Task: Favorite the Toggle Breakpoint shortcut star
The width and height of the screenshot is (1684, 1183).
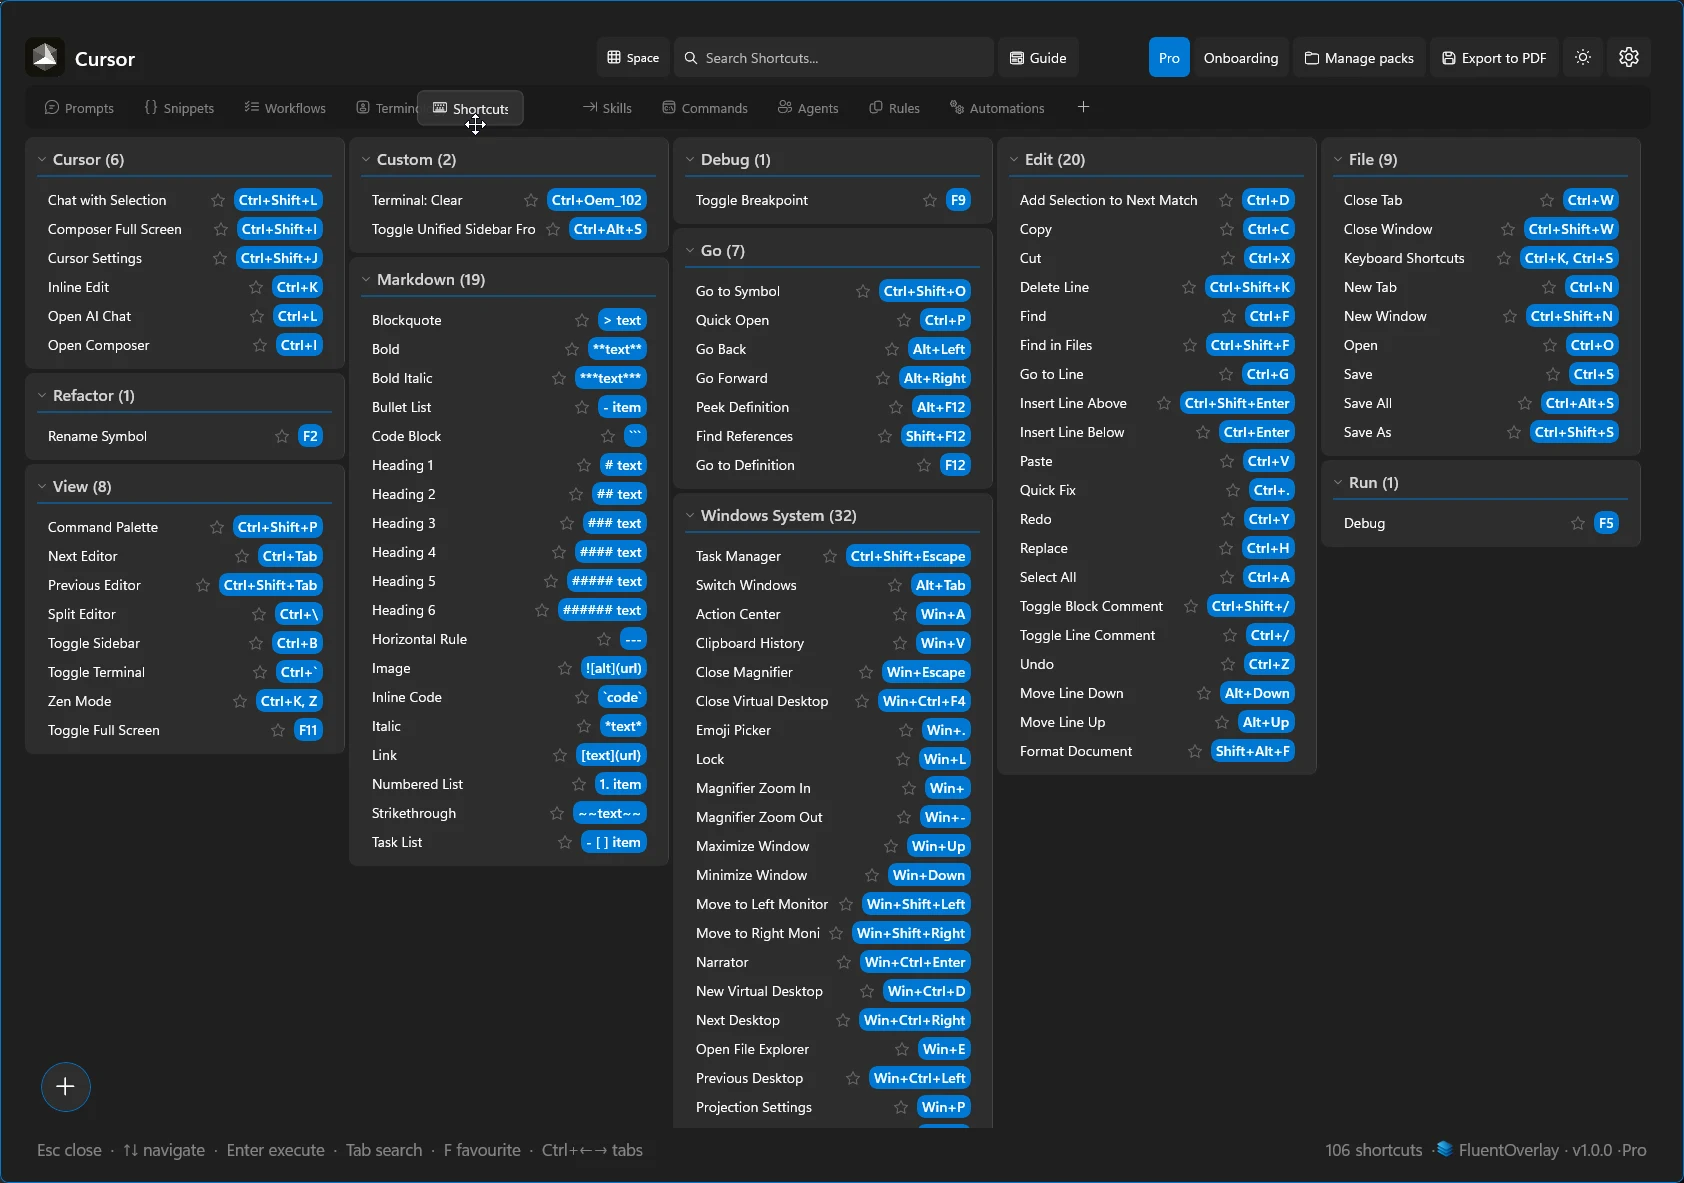Action: (928, 200)
